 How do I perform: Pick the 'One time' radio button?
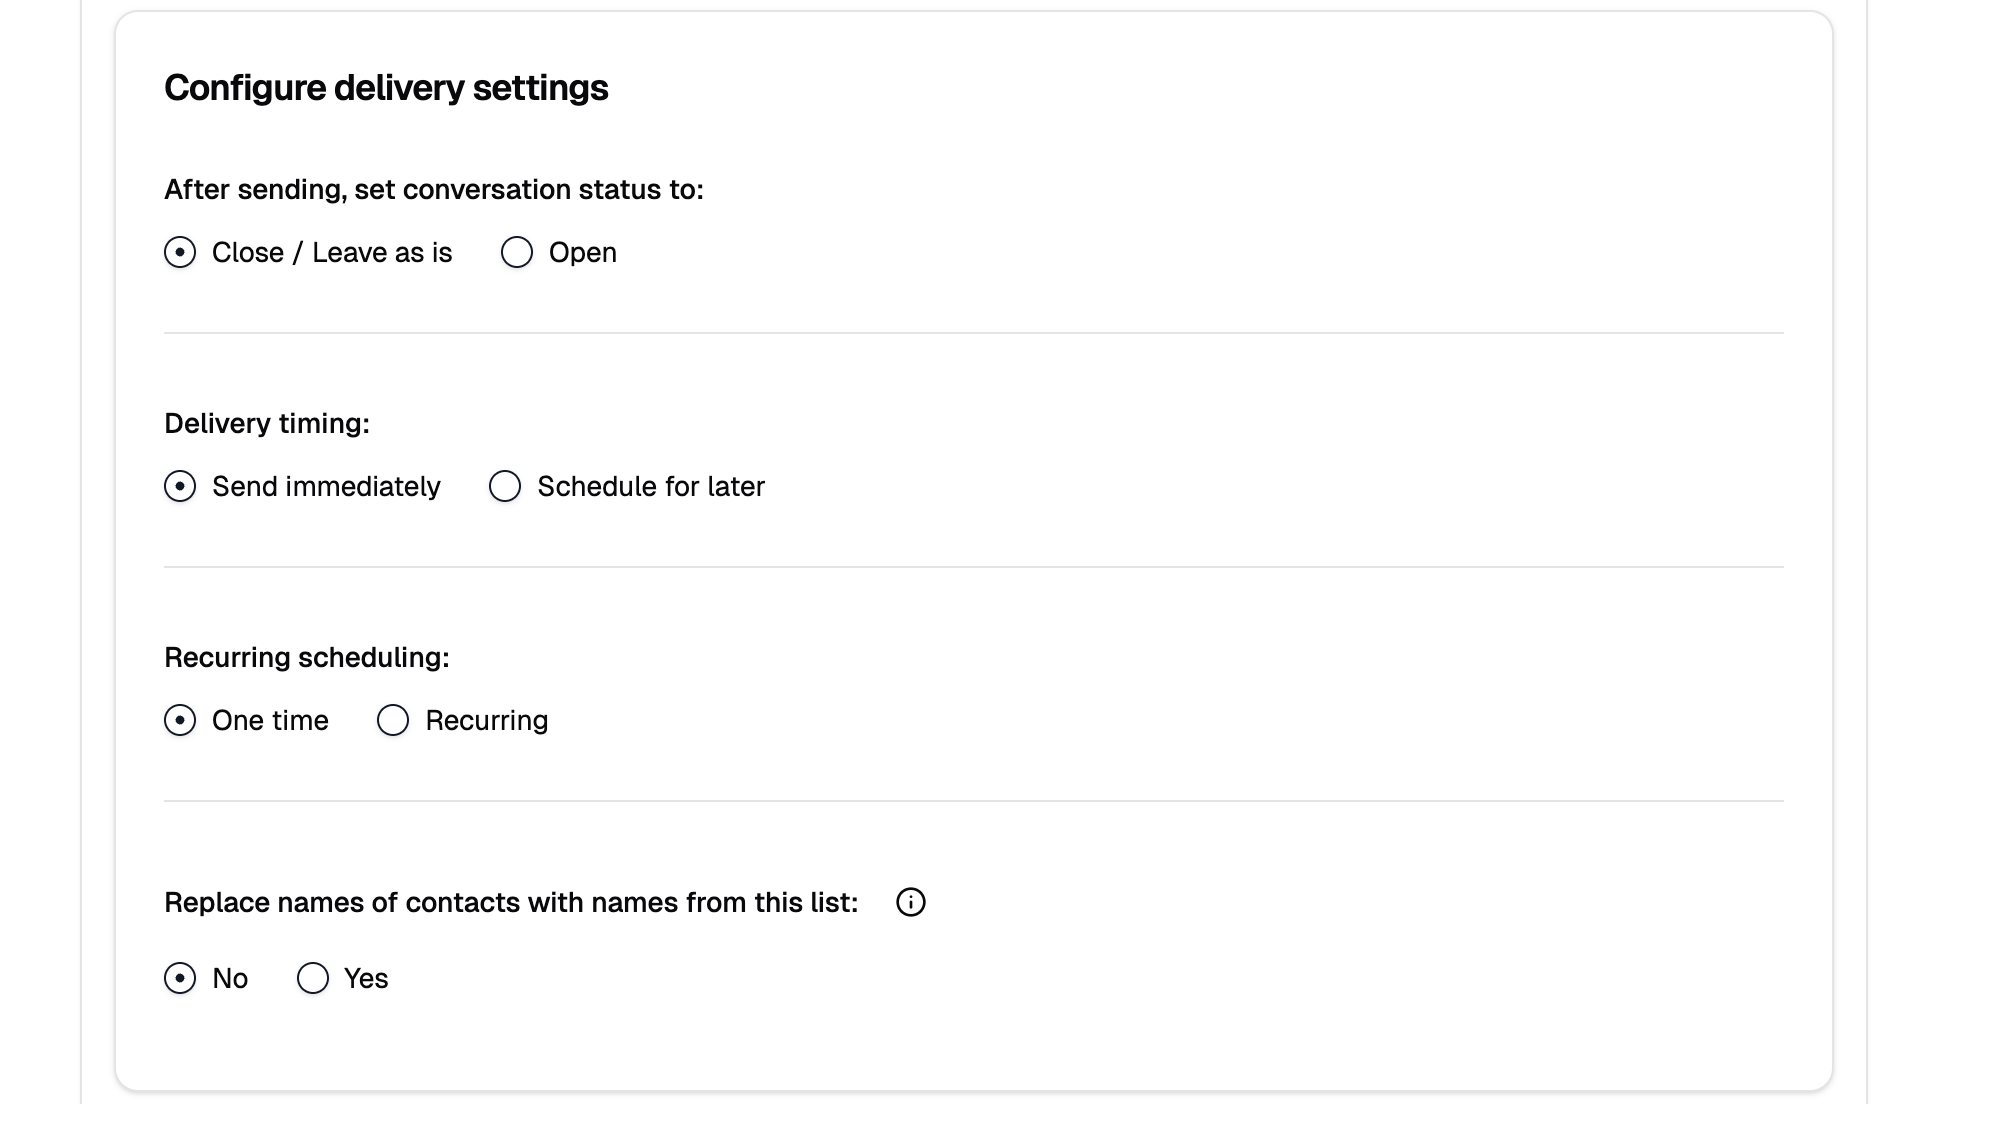coord(180,720)
